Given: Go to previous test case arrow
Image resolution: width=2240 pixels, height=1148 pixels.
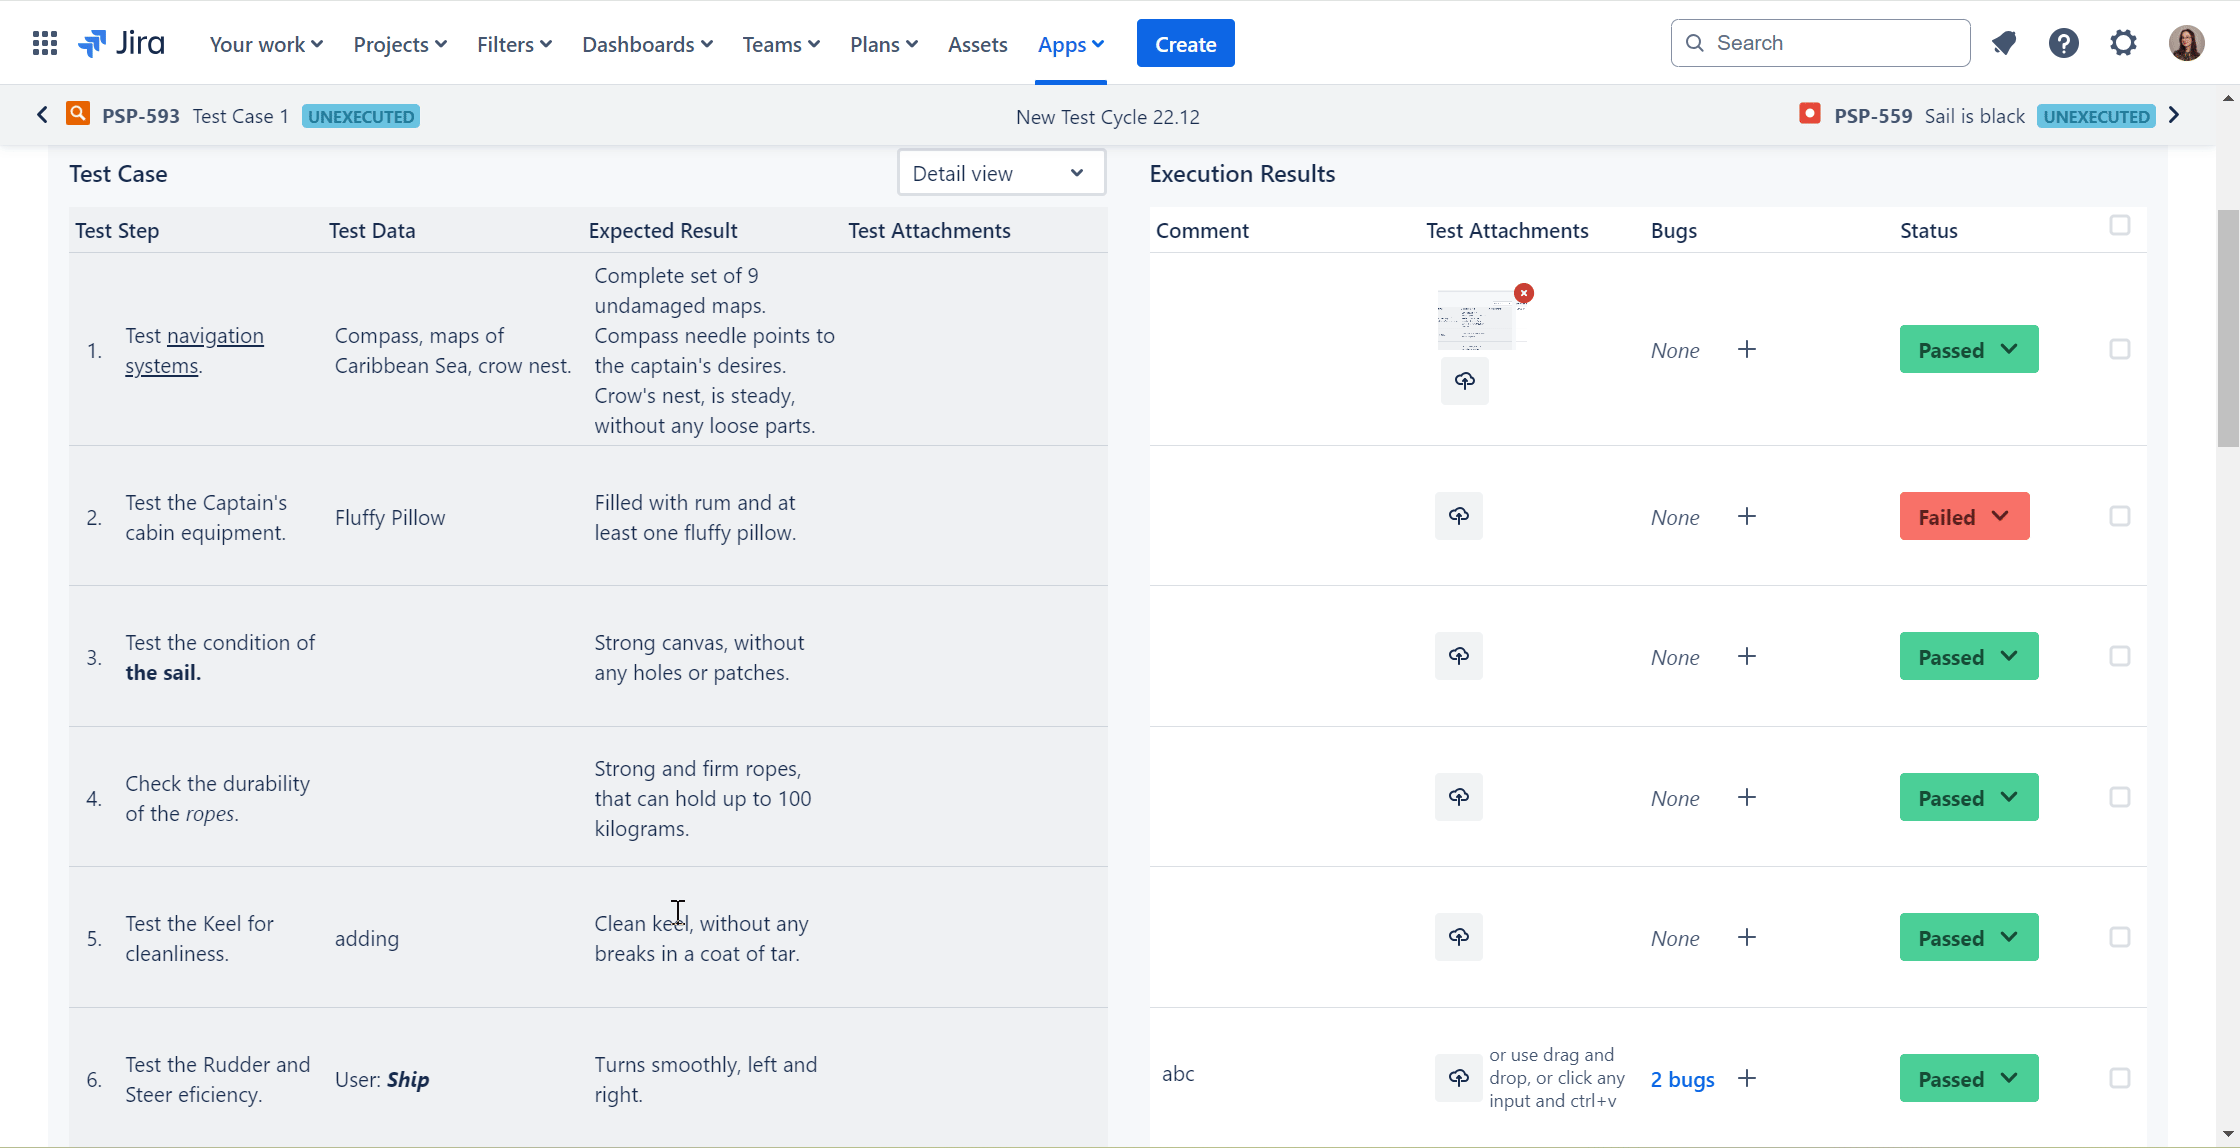Looking at the screenshot, I should [42, 115].
